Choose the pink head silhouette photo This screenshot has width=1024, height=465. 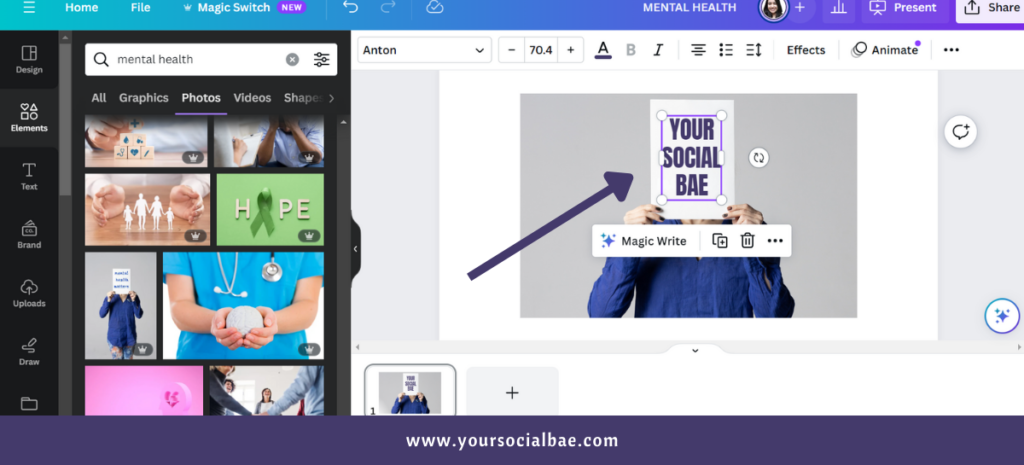[x=144, y=391]
